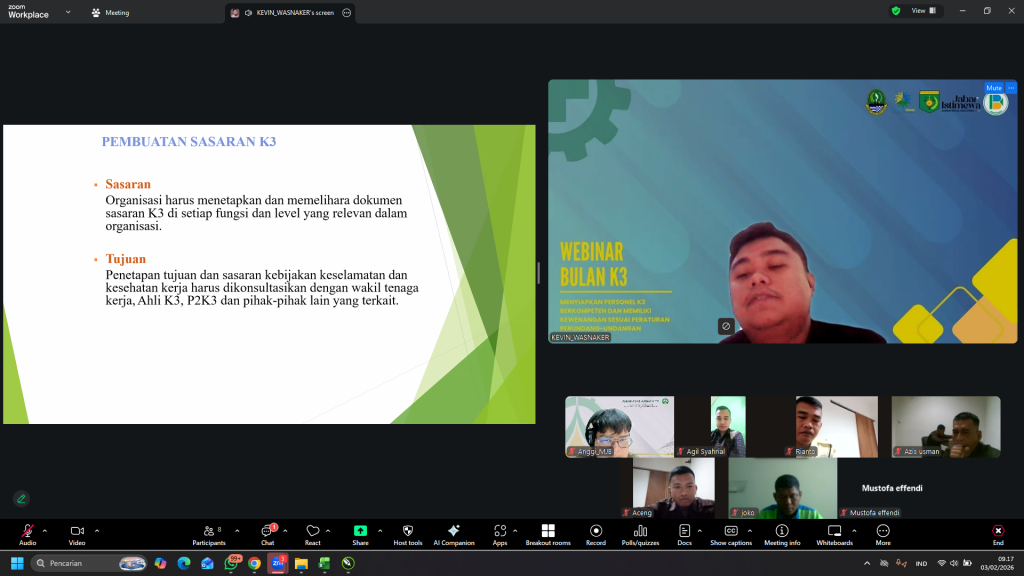Screen dimensions: 1024x576
Task: Open Breakout rooms
Action: point(548,533)
